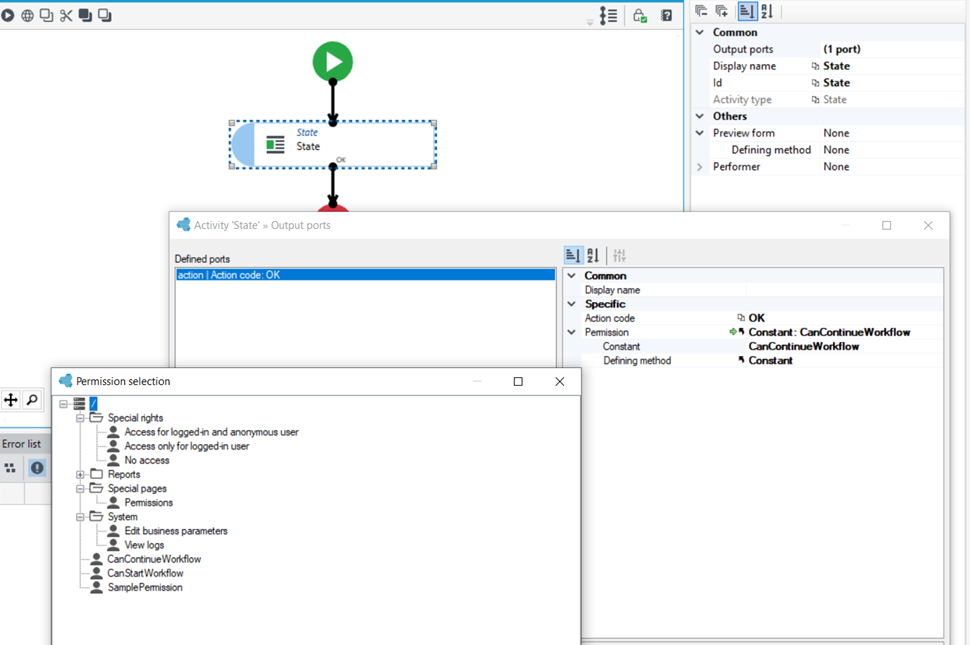This screenshot has height=645, width=970.
Task: Sort port properties alphabetically in Output ports dialog
Action: 593,255
